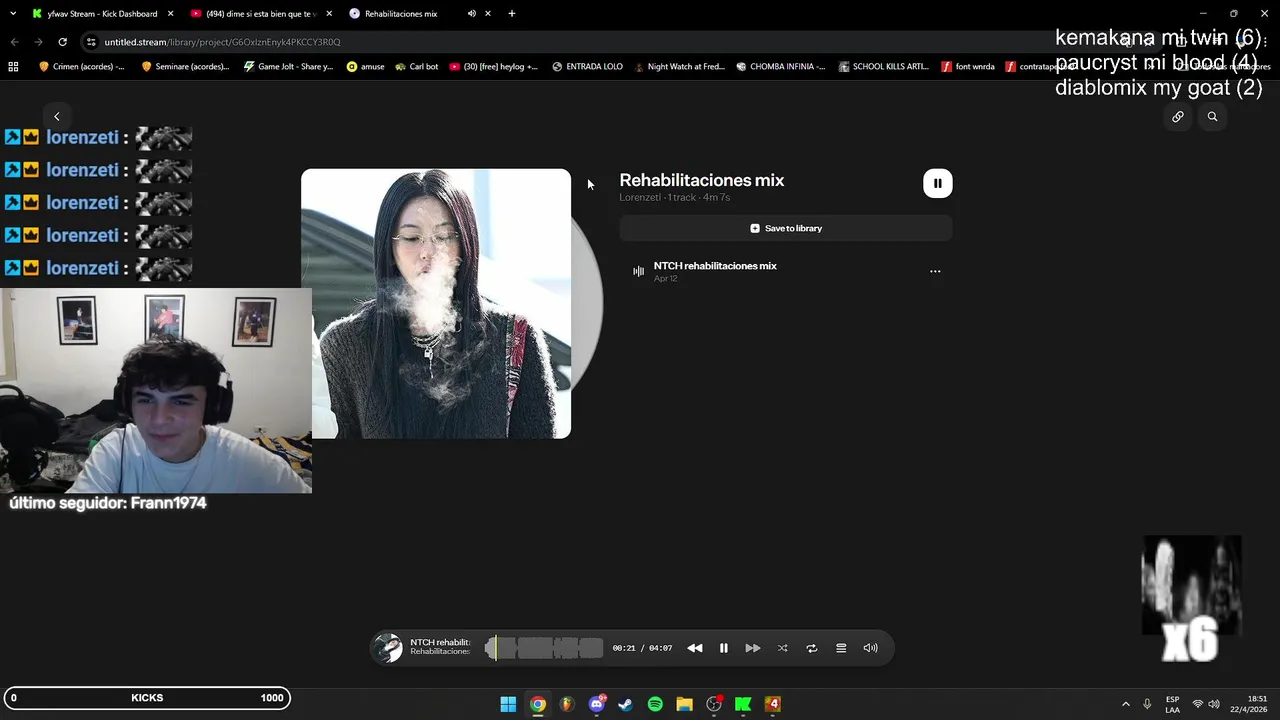Open search with the magnifier icon

(1212, 117)
